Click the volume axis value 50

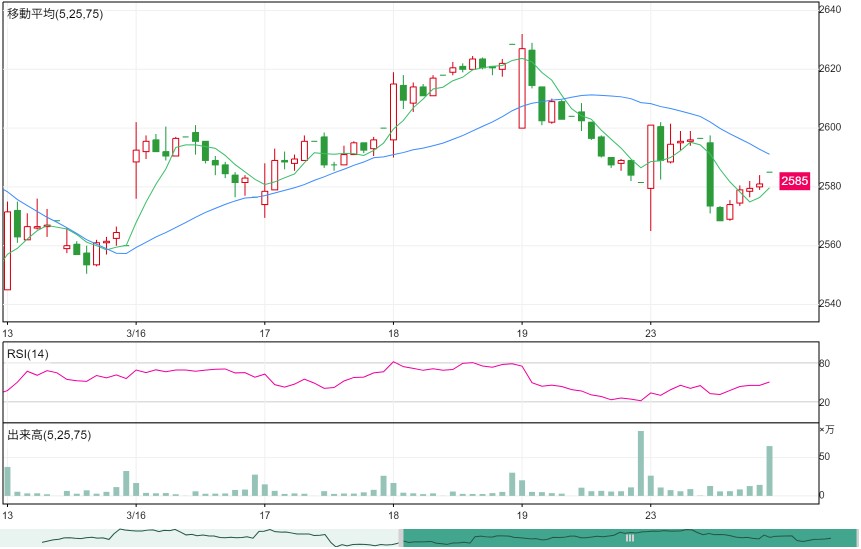[825, 457]
